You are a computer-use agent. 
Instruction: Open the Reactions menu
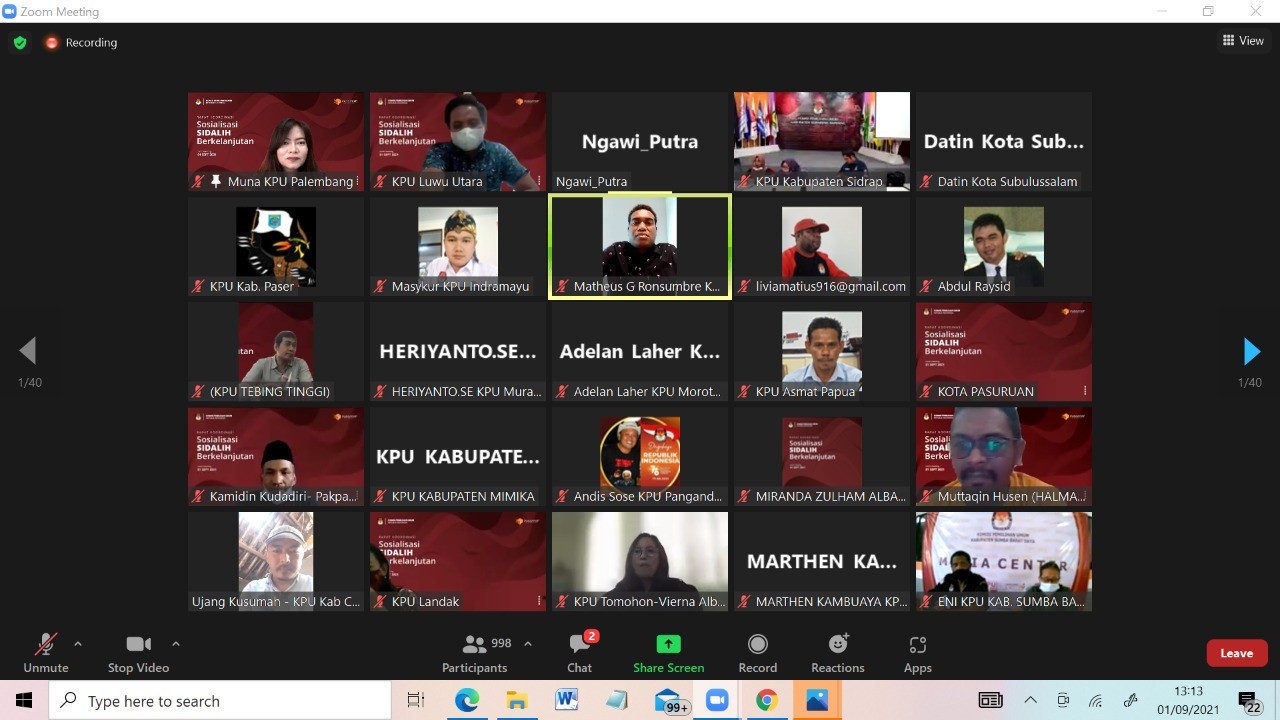[838, 654]
